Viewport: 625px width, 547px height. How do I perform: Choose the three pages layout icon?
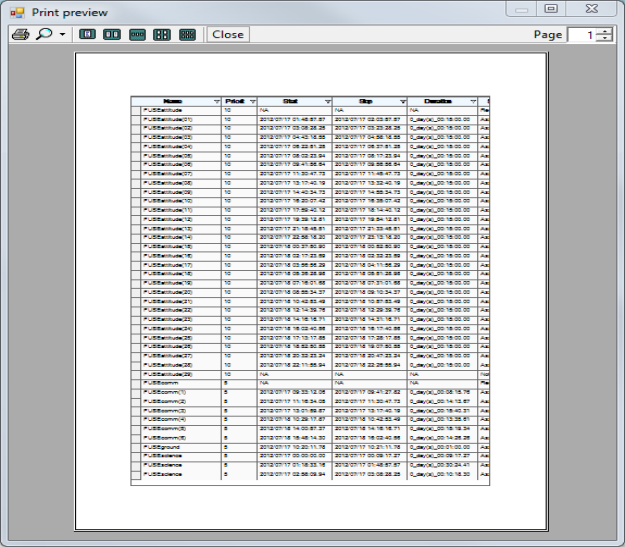pos(137,34)
